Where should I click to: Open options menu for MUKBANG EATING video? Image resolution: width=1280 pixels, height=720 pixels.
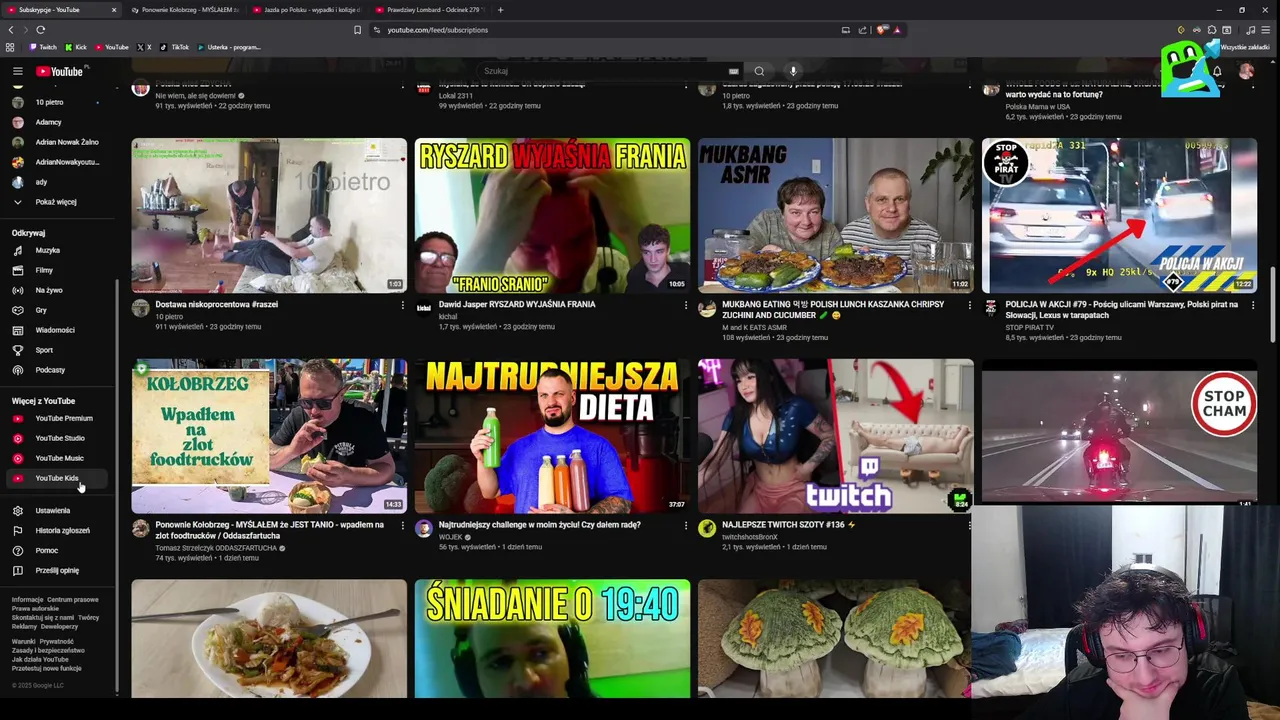[x=969, y=305]
